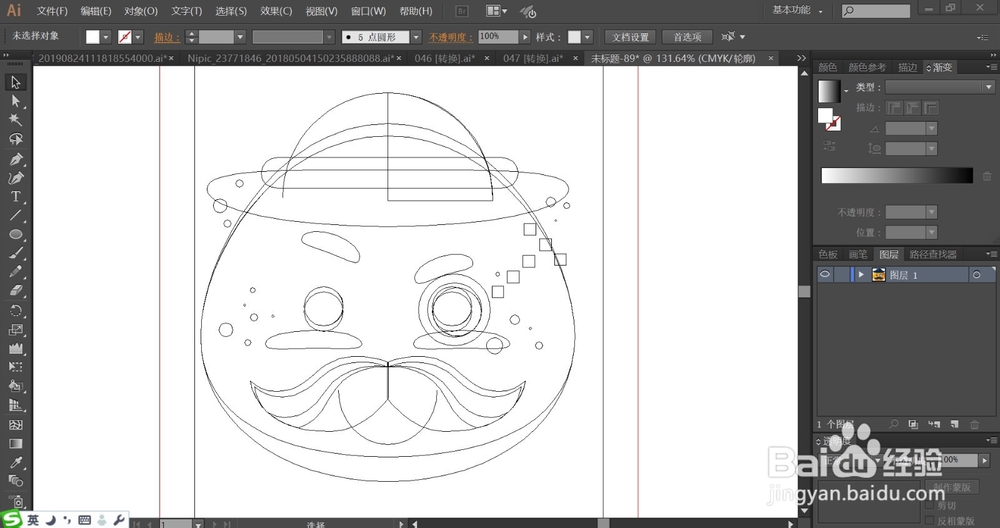Select the Paintbrush tool

click(15, 253)
